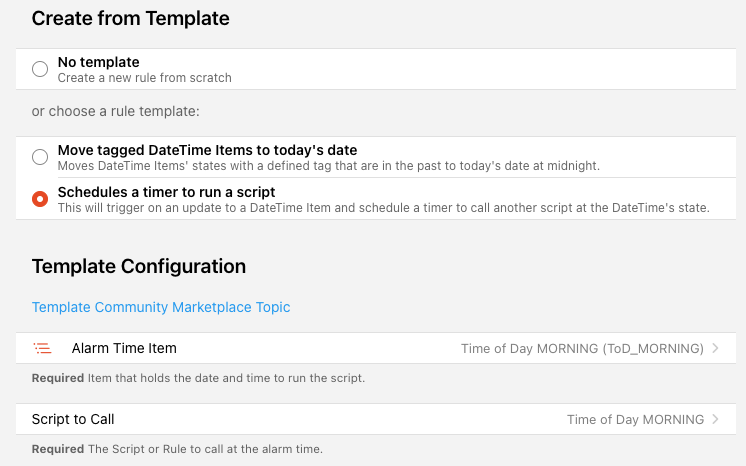Screen dimensions: 746x466
Task: Click the "Alarm Time Item" label
Action: click(x=124, y=348)
